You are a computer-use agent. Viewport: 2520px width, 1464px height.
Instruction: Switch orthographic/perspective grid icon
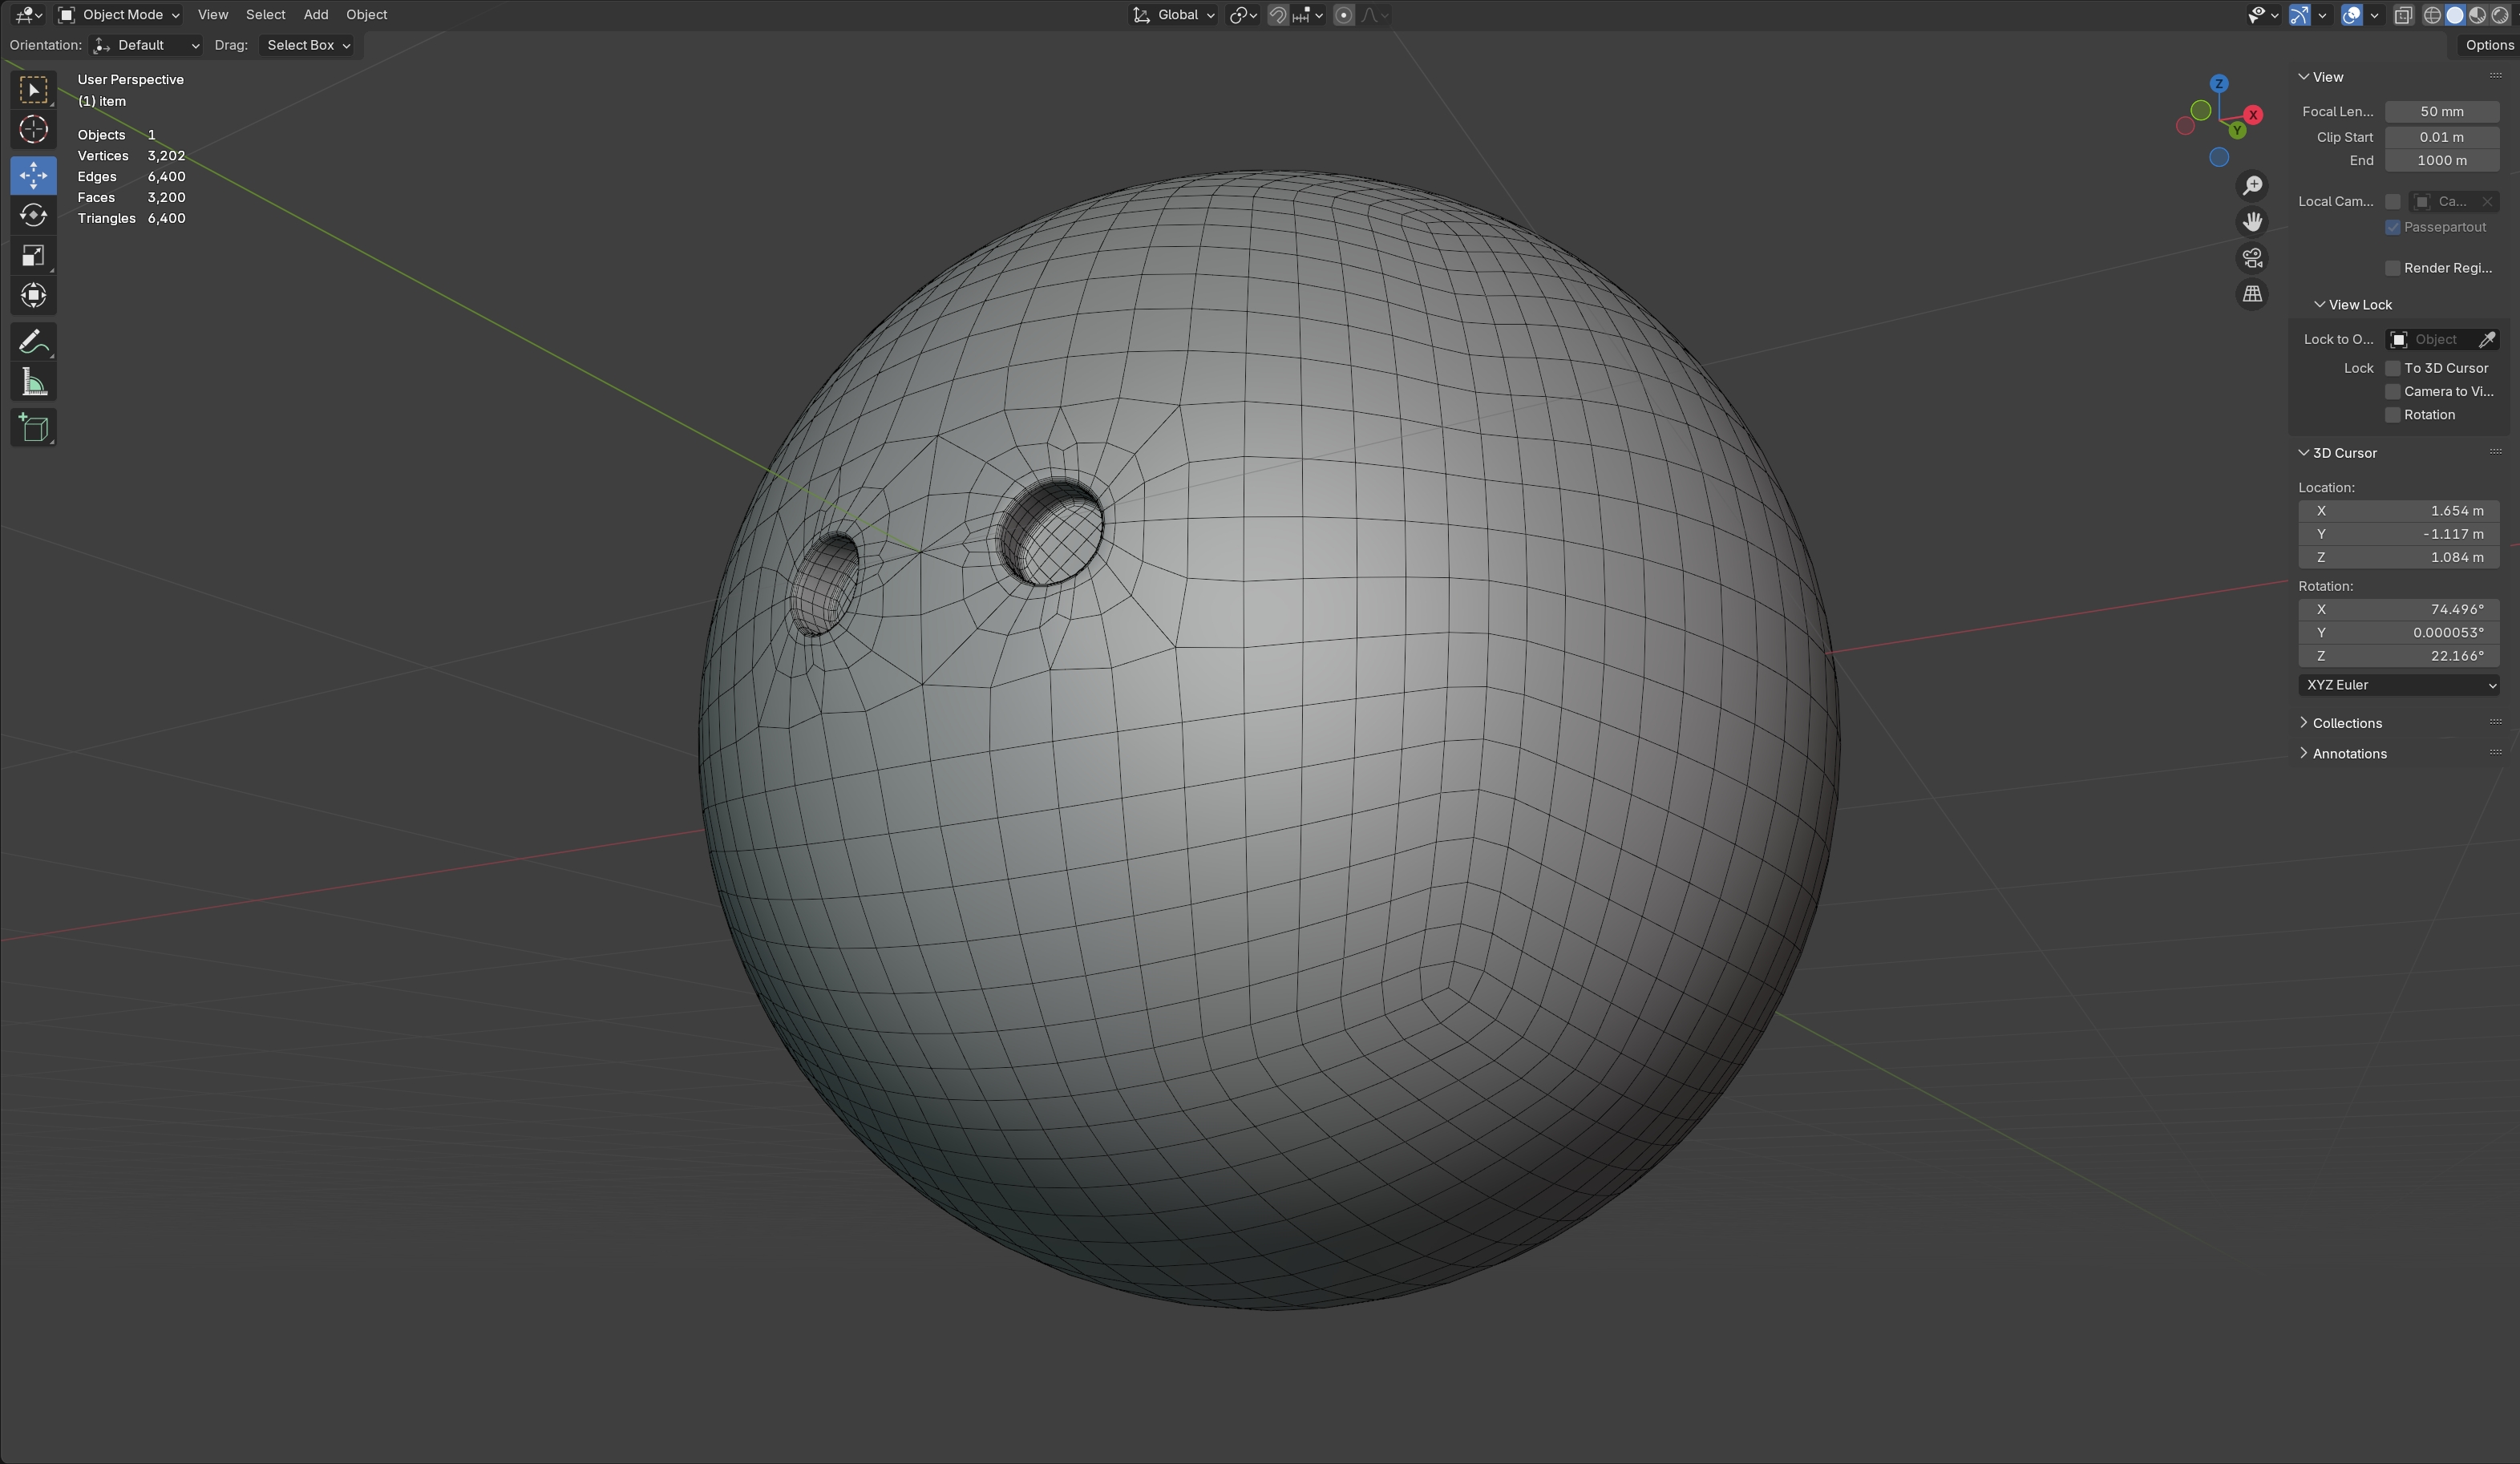[2252, 294]
